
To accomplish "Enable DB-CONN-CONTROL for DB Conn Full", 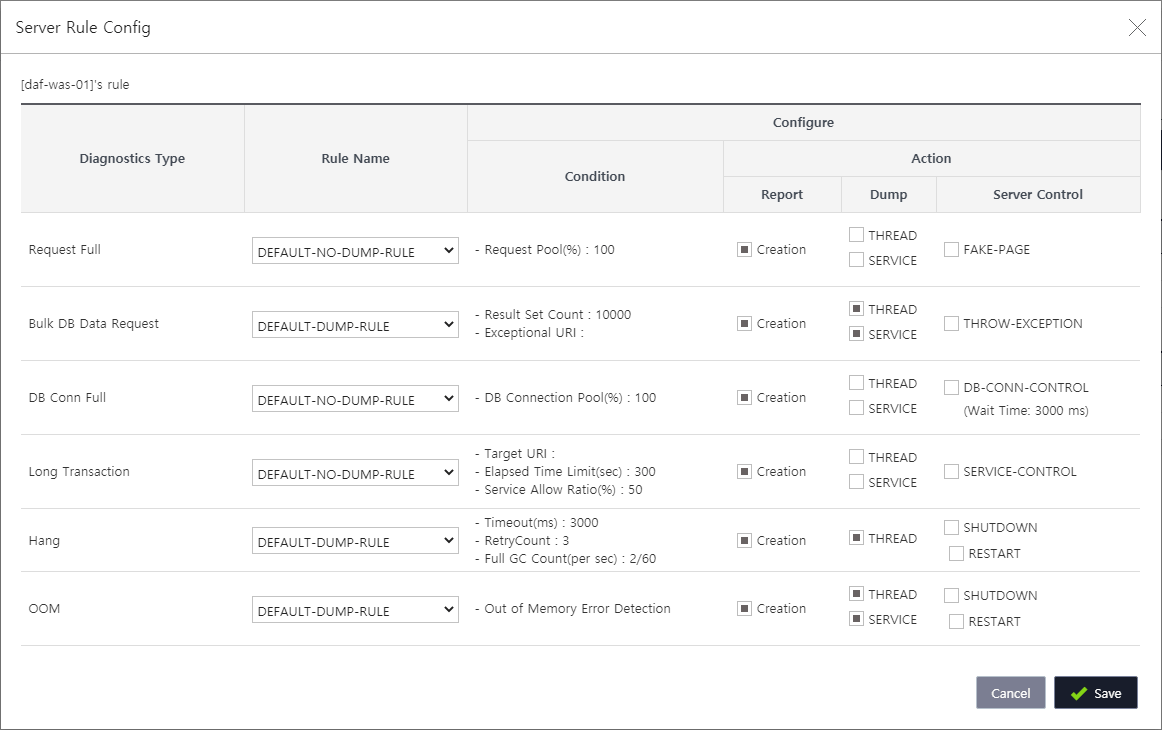I will pos(951,387).
